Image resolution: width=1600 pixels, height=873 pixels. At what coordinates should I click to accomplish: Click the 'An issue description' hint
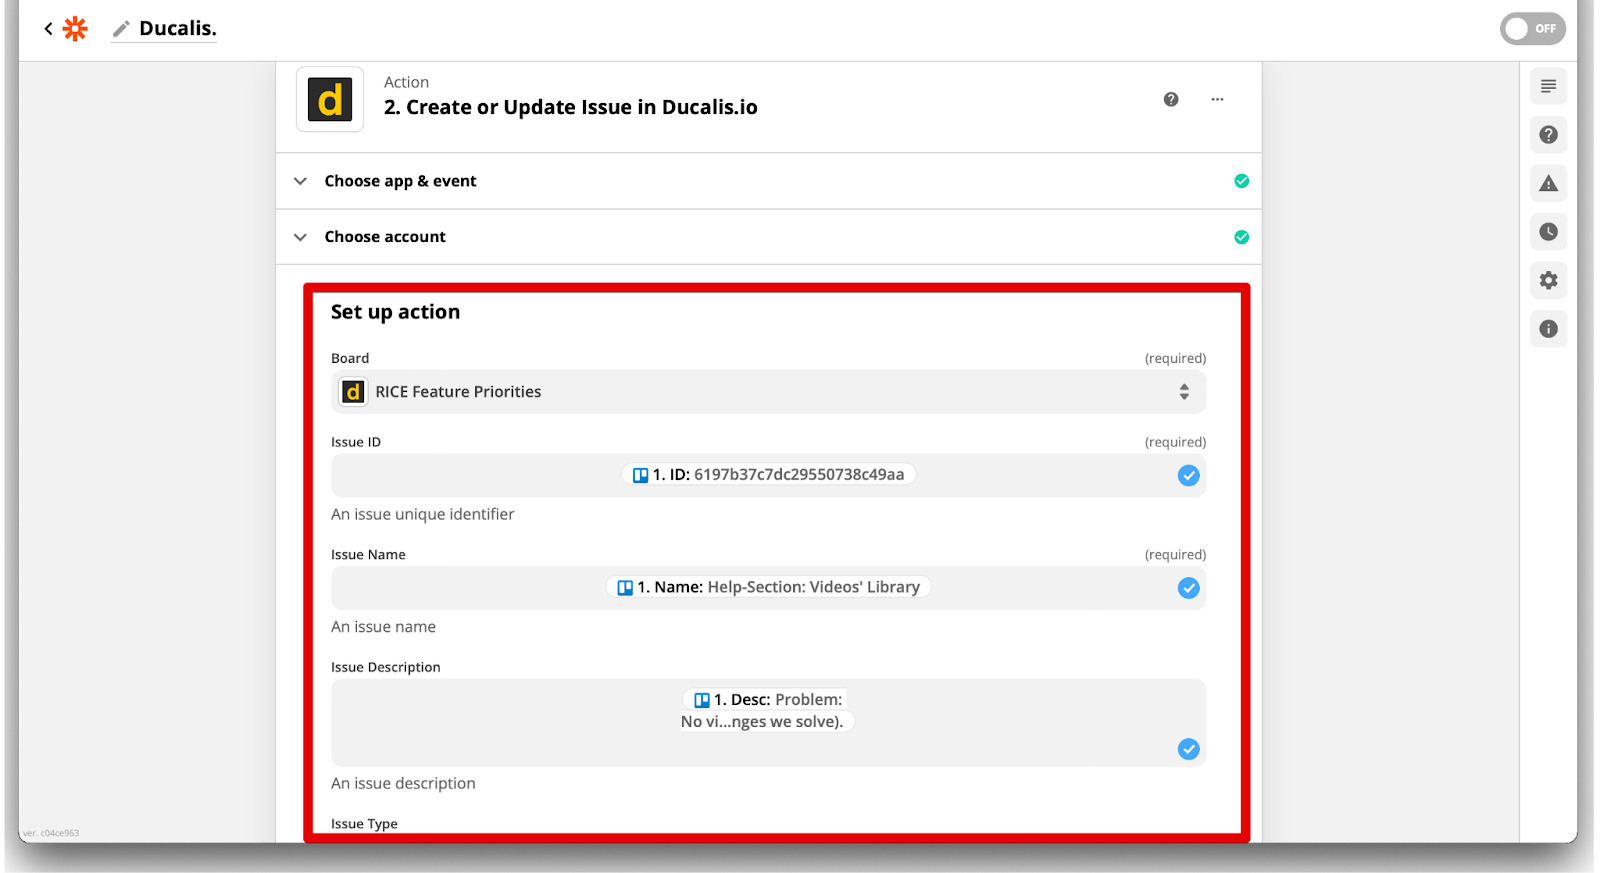(x=403, y=783)
